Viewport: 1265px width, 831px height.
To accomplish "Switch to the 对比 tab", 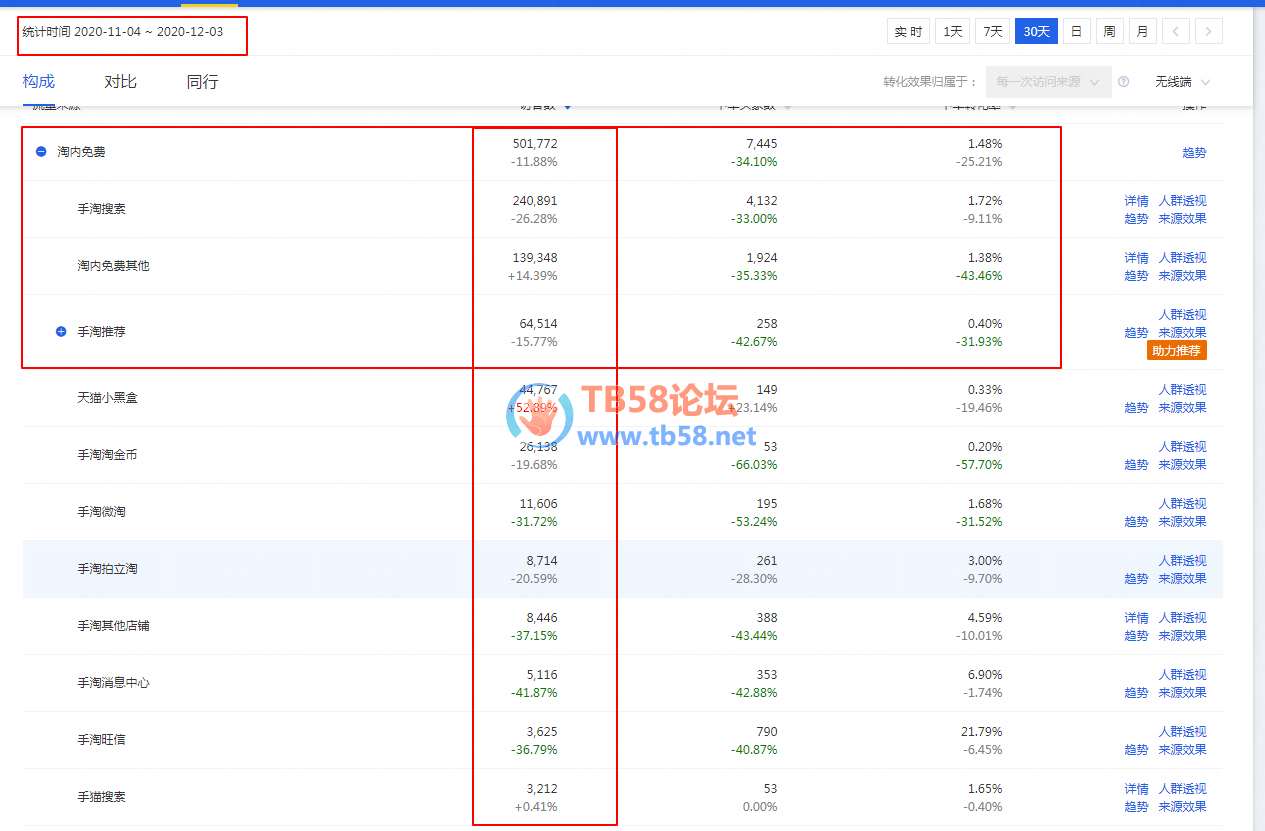I will pos(120,82).
